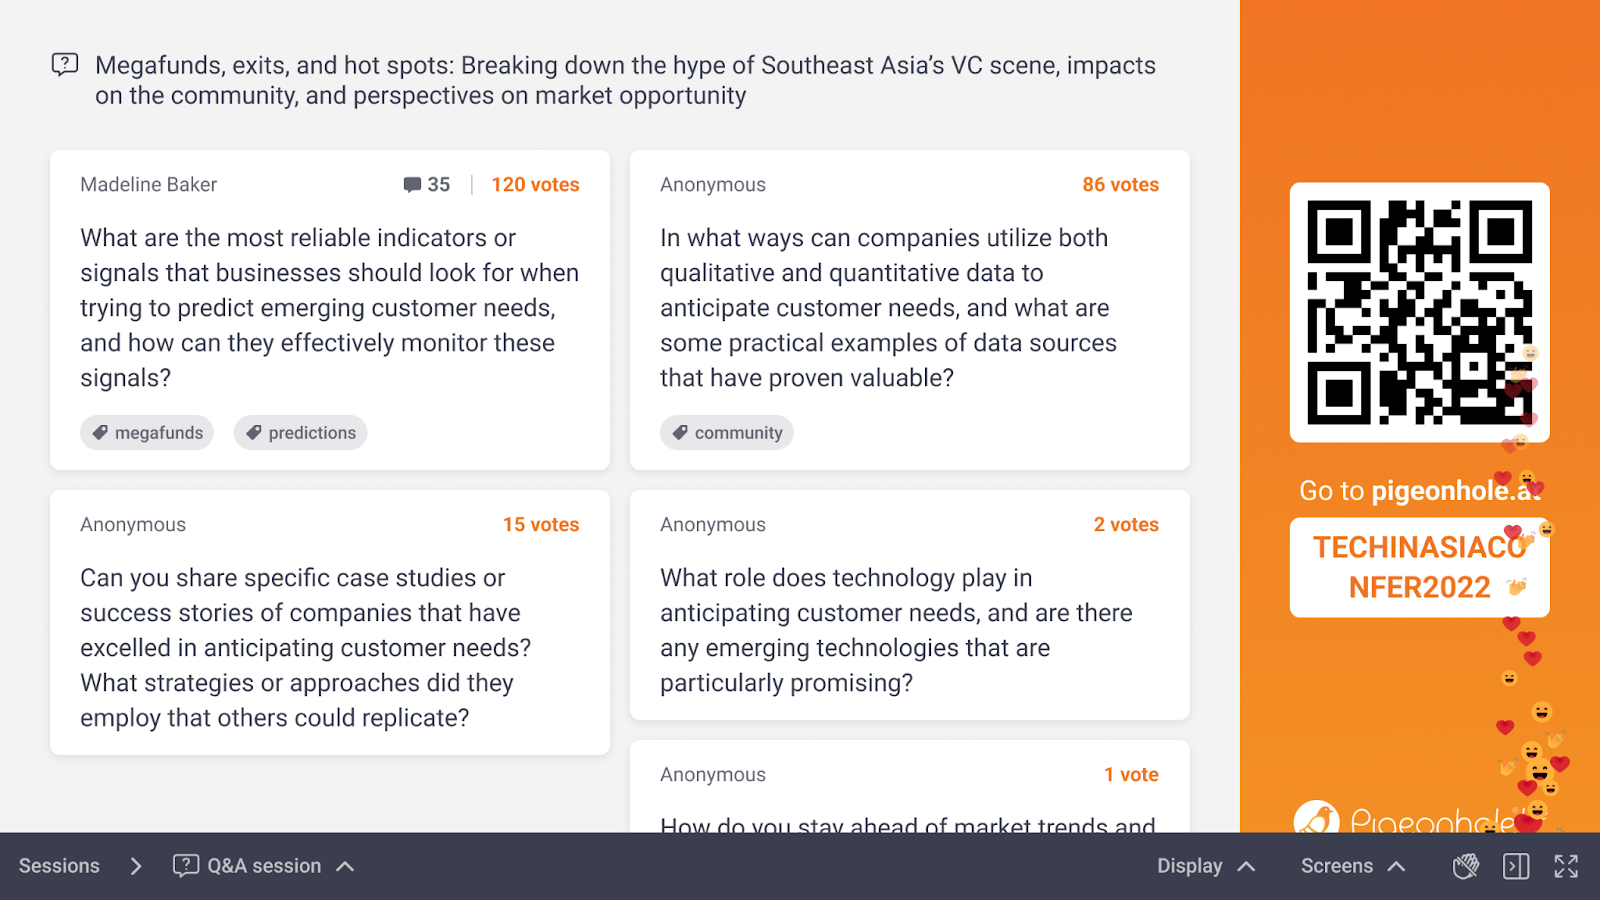
Task: Click the Pigeonhole bird logo
Action: [x=1316, y=820]
